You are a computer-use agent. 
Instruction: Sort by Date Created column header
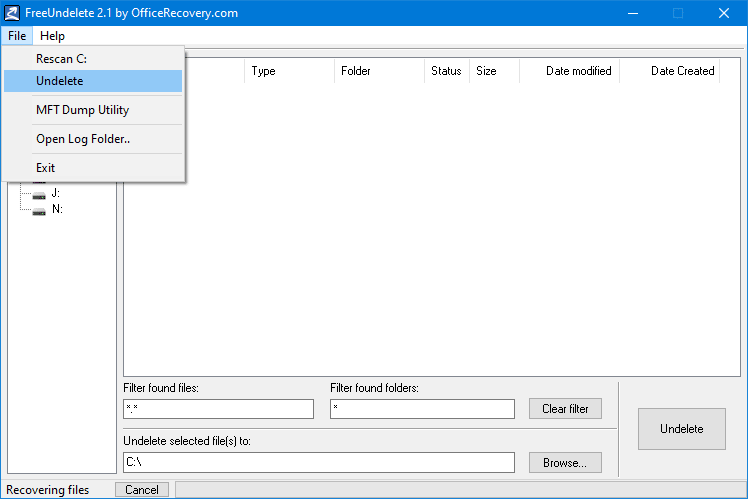[670, 71]
